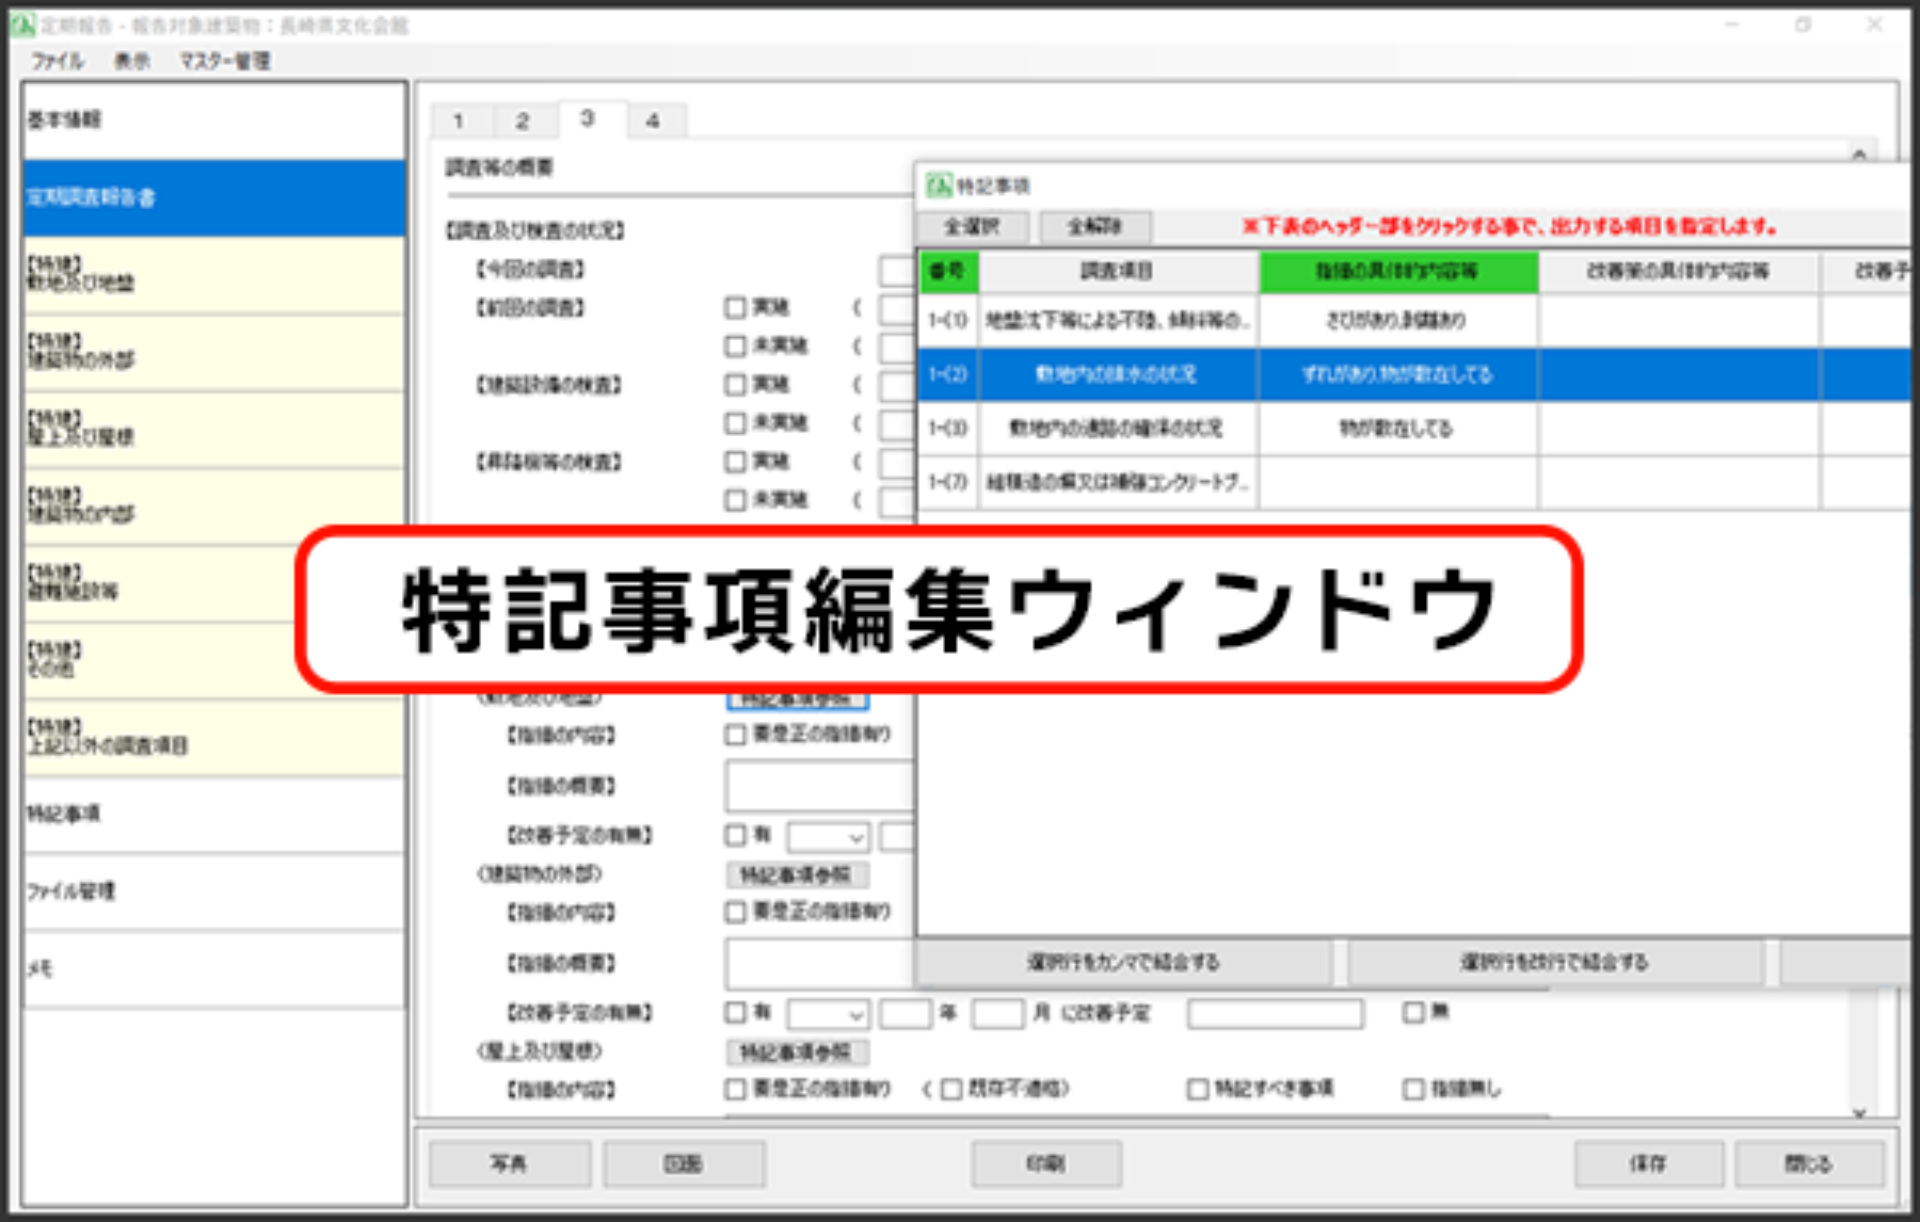This screenshot has height=1222, width=1920.
Task: Check 未実施 for 前回の調査
Action: 735,346
